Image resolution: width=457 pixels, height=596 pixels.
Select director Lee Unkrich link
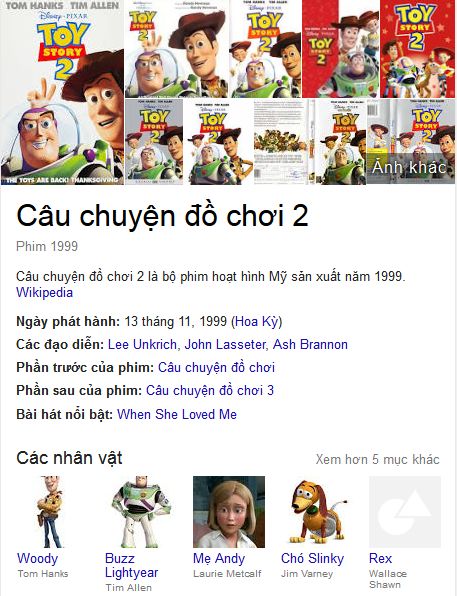point(142,344)
